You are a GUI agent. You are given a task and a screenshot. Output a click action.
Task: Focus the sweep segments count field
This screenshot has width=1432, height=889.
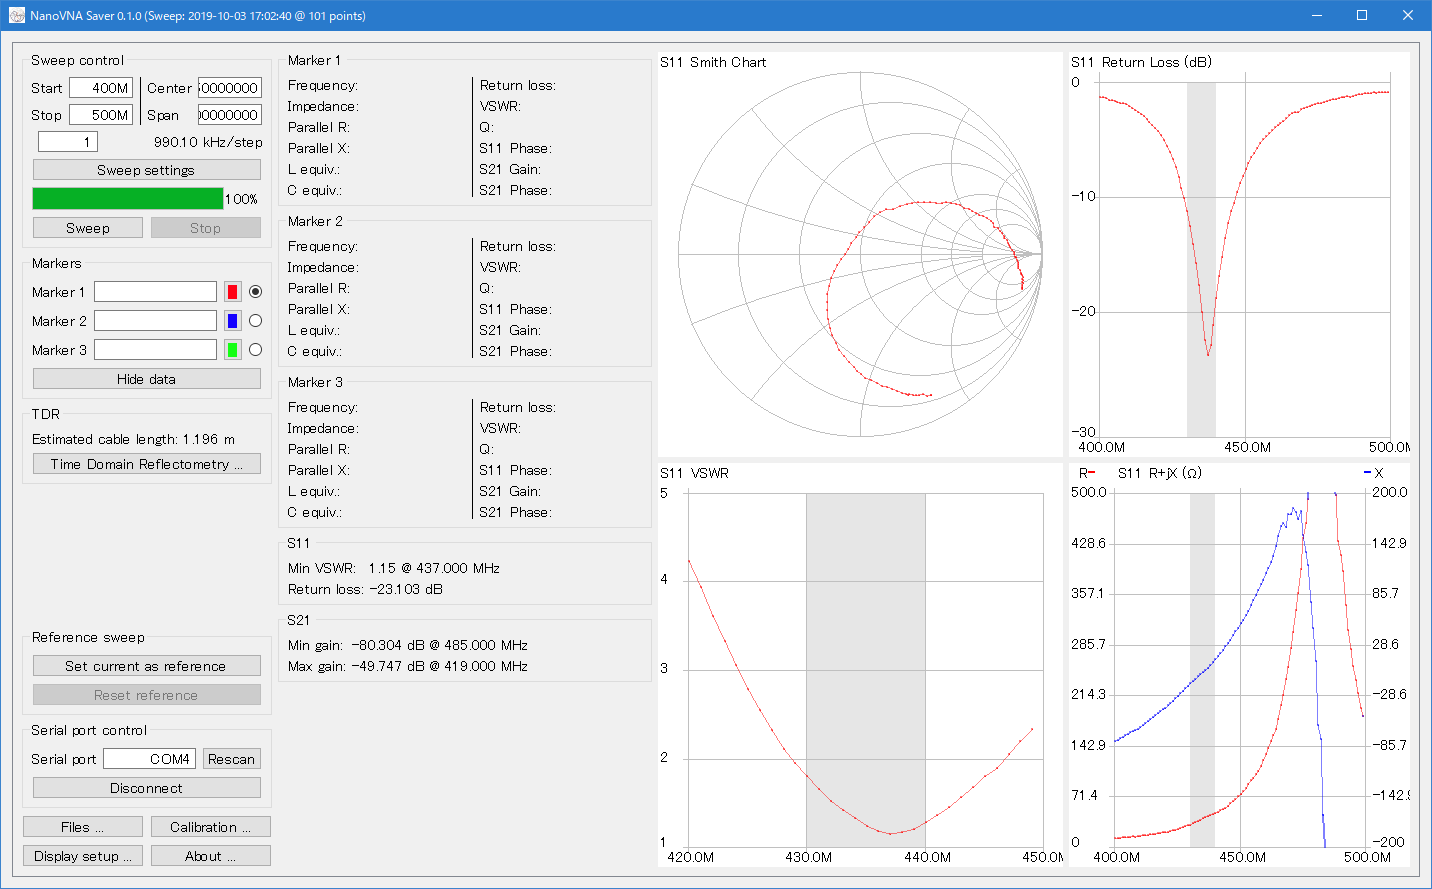tap(68, 142)
